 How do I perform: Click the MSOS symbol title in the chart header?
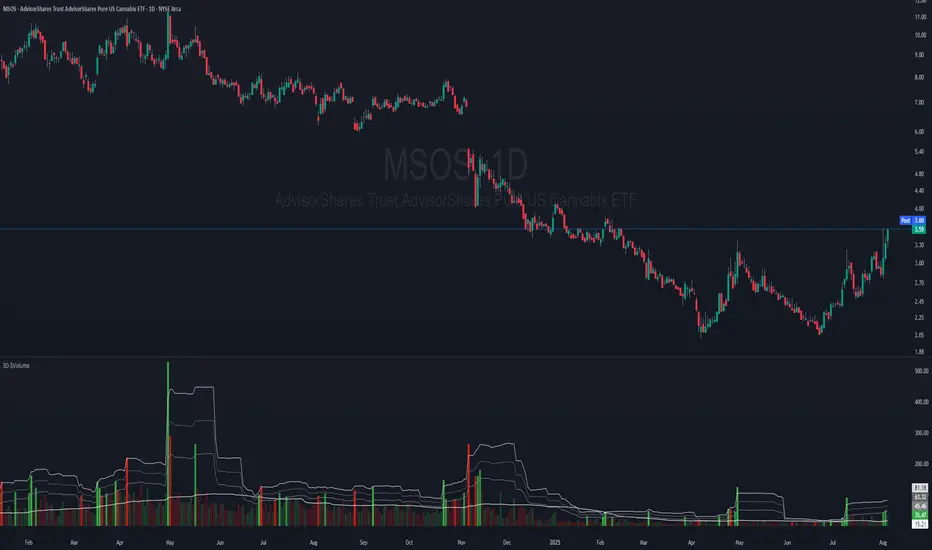coord(92,9)
